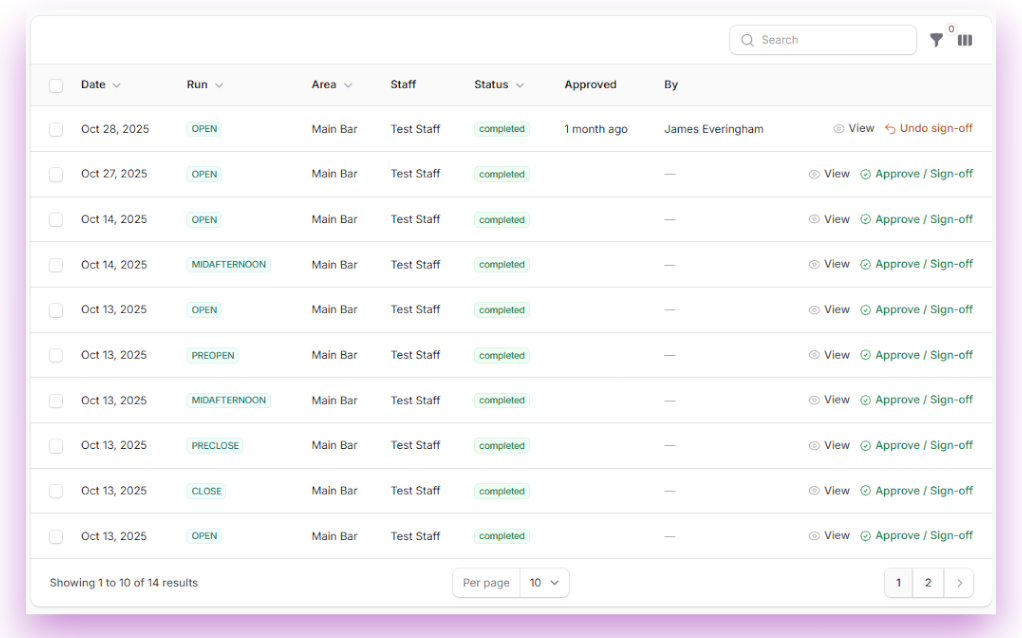Open the Status column dropdown
This screenshot has width=1022, height=638.
[522, 85]
